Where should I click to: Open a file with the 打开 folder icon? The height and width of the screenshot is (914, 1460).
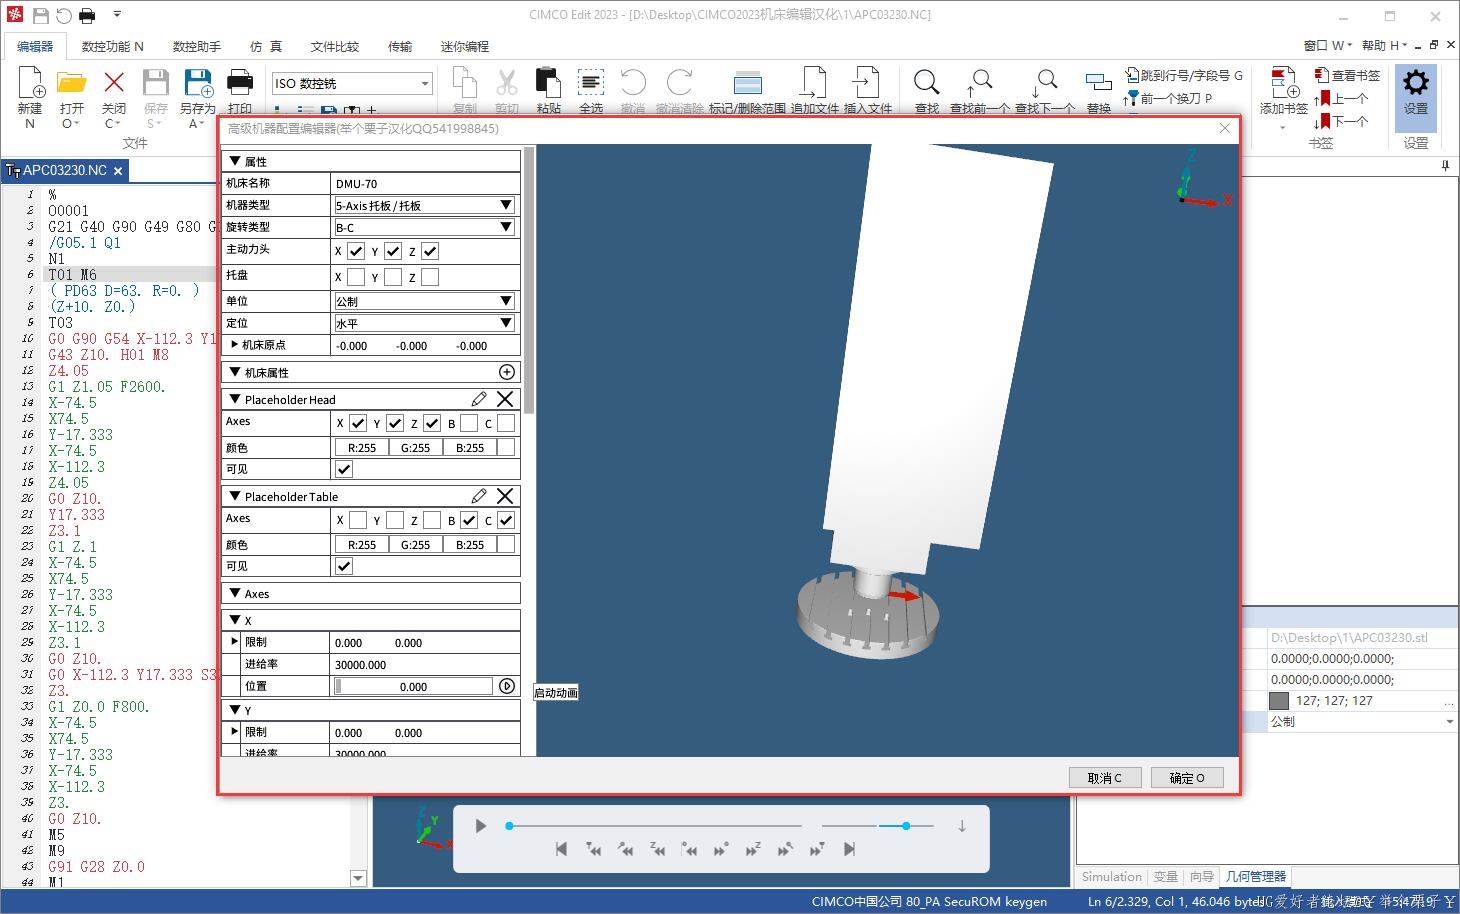(x=71, y=85)
